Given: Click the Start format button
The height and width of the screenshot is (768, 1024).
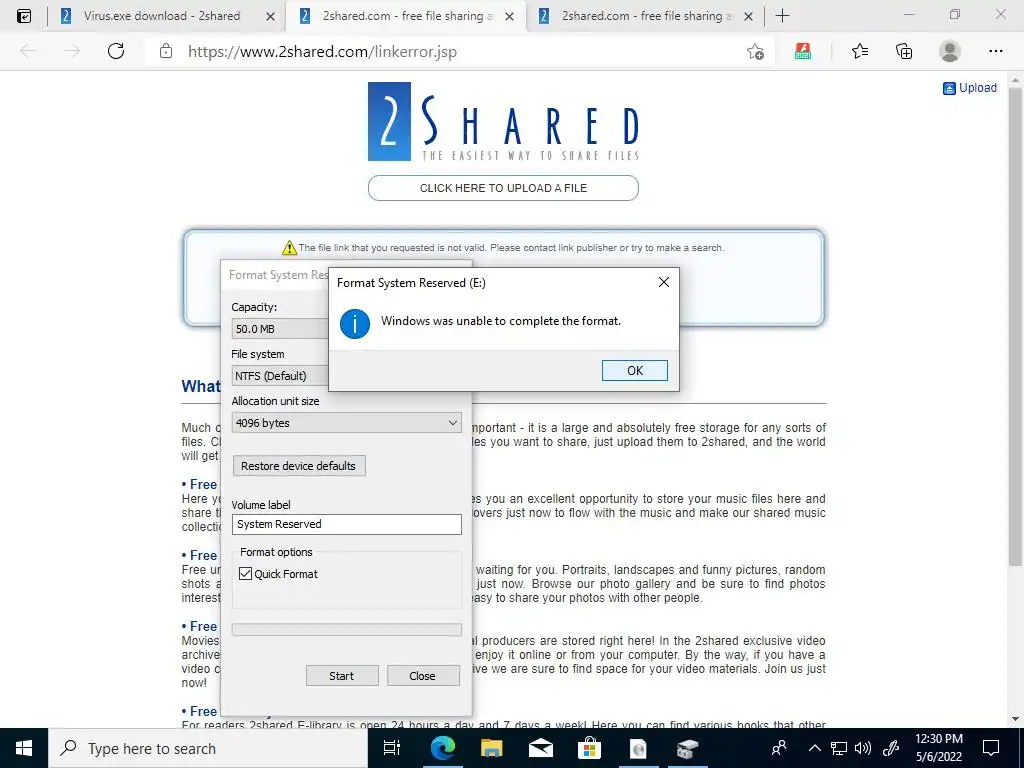Looking at the screenshot, I should tap(342, 676).
